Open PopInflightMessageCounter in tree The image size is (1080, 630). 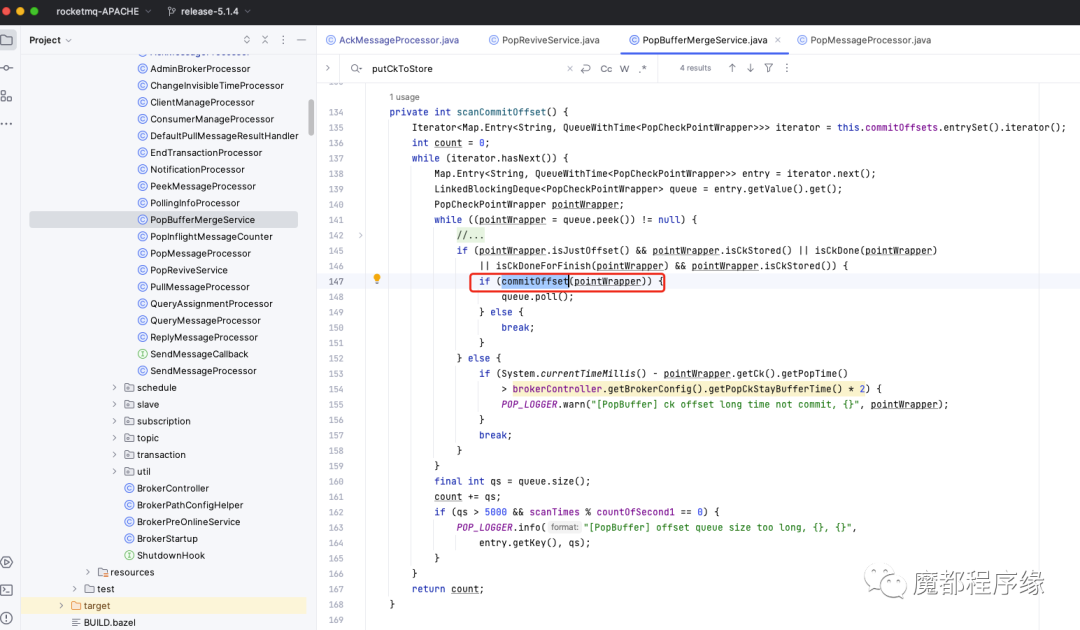point(211,236)
